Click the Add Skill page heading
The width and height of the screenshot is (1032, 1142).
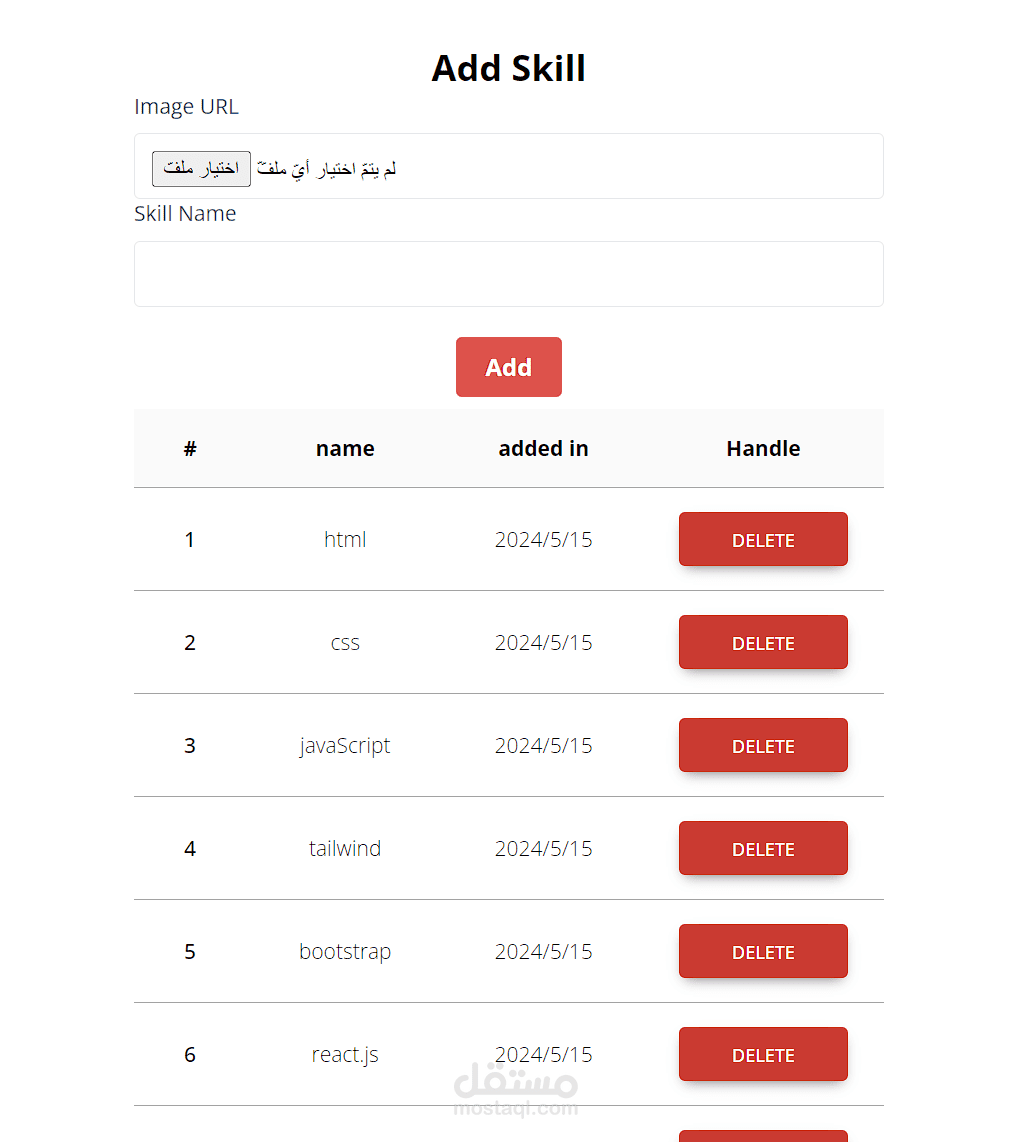coord(508,68)
